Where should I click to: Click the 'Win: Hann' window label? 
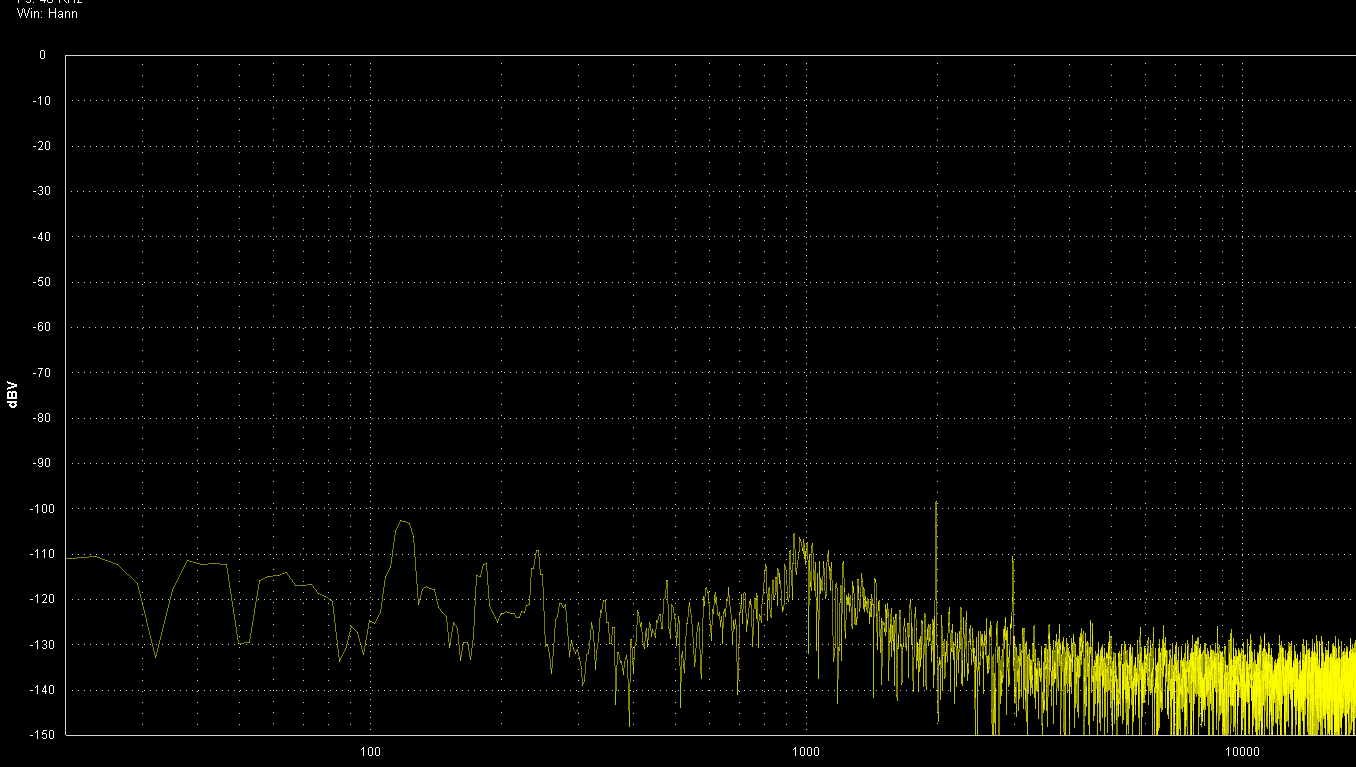tap(47, 14)
